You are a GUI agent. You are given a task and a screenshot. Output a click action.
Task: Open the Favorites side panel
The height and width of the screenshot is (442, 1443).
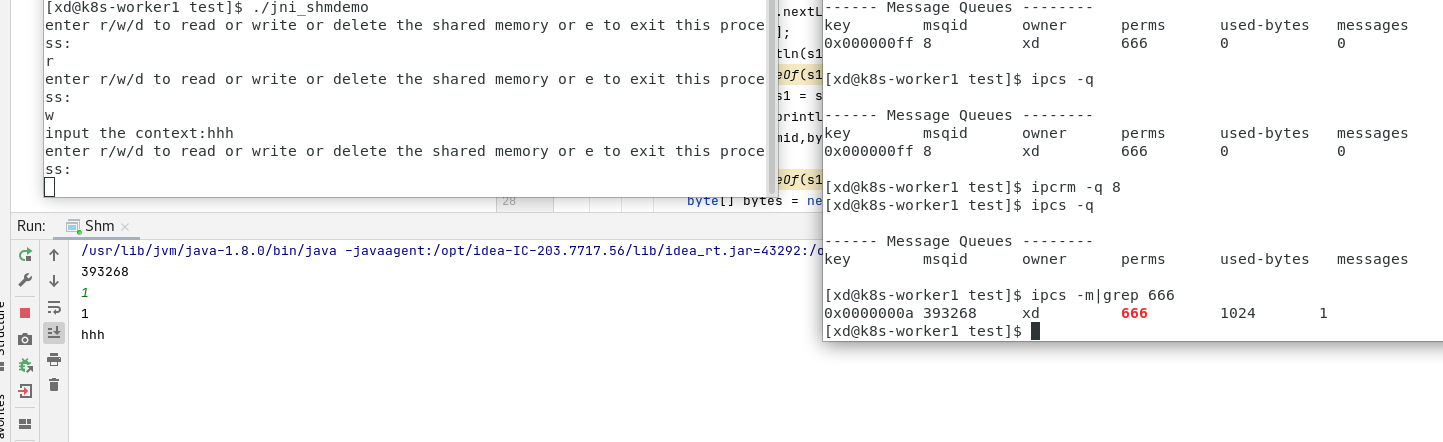pyautogui.click(x=4, y=418)
